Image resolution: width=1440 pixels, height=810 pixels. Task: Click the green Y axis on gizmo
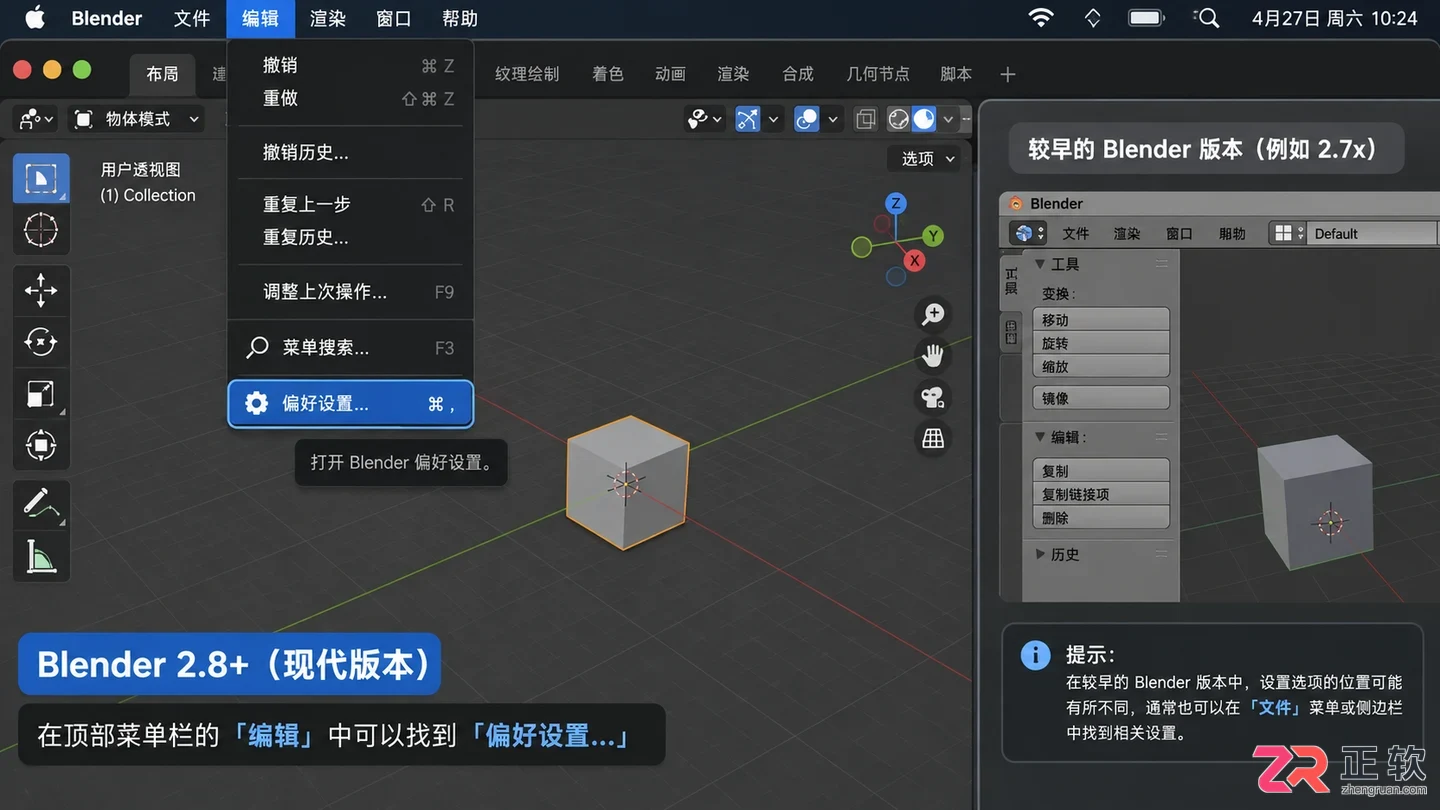pos(933,236)
